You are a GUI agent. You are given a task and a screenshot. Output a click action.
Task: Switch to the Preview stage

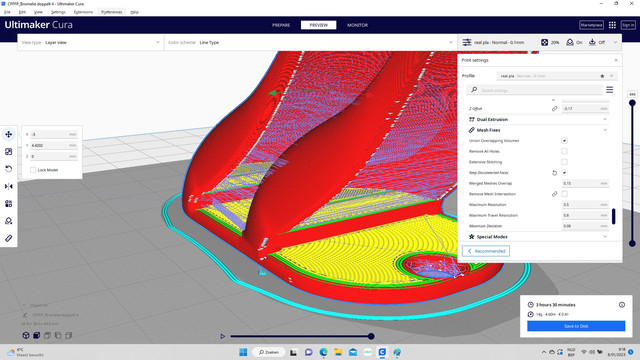click(318, 25)
